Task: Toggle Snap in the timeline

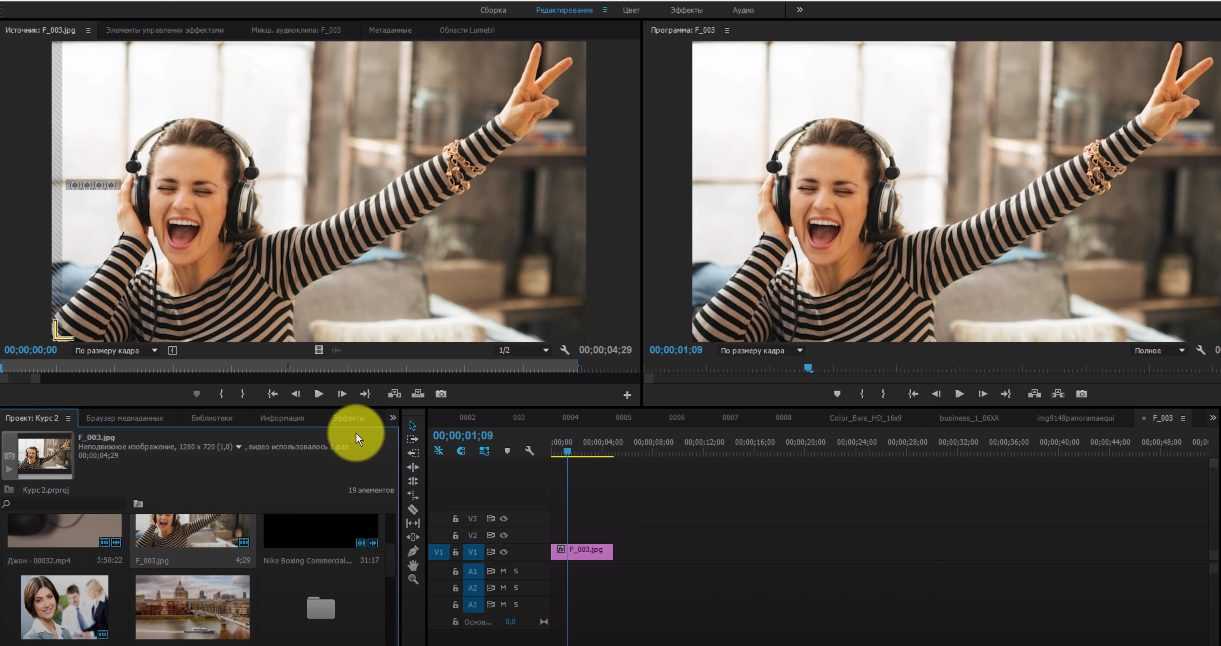Action: (461, 451)
